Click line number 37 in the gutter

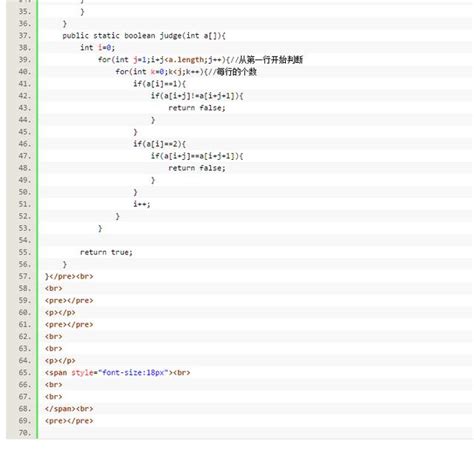click(x=25, y=36)
